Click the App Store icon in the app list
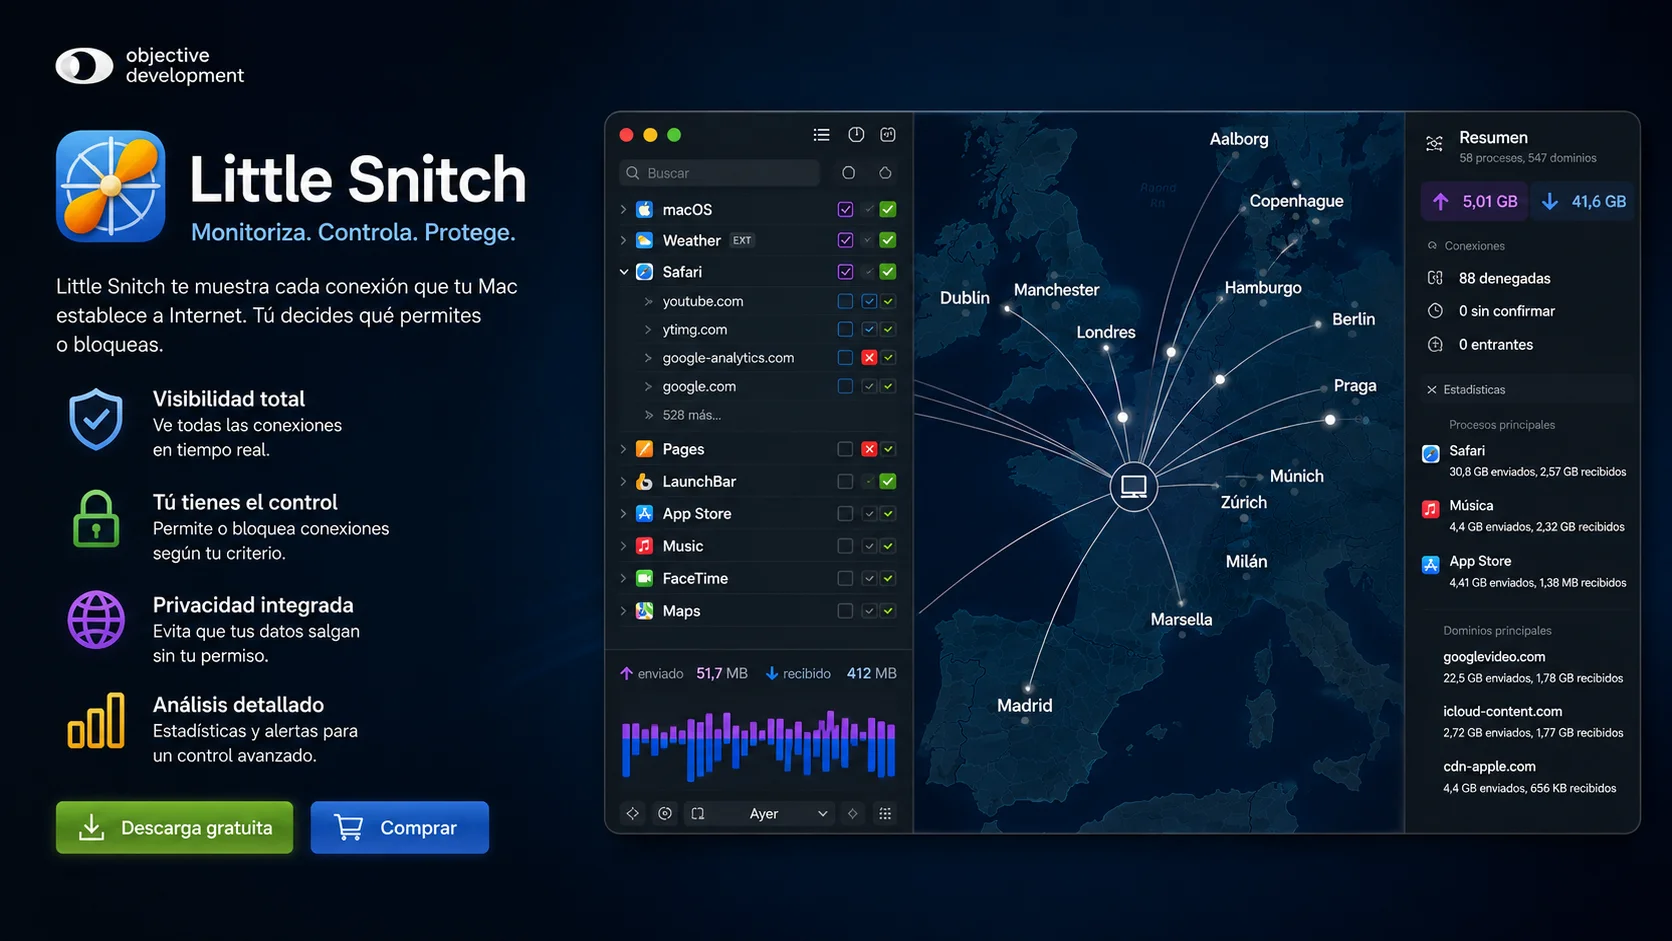The width and height of the screenshot is (1672, 941). pyautogui.click(x=645, y=513)
